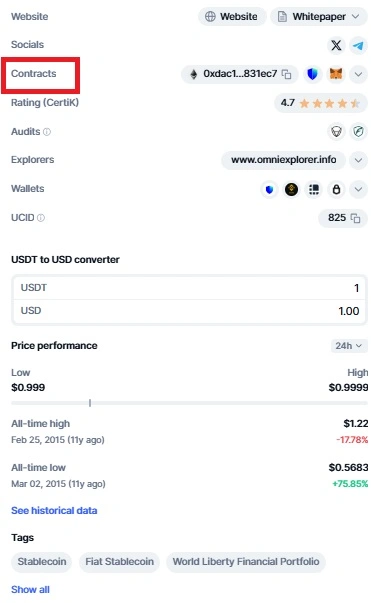
Task: Open the 24h price performance dropdown
Action: coord(349,346)
